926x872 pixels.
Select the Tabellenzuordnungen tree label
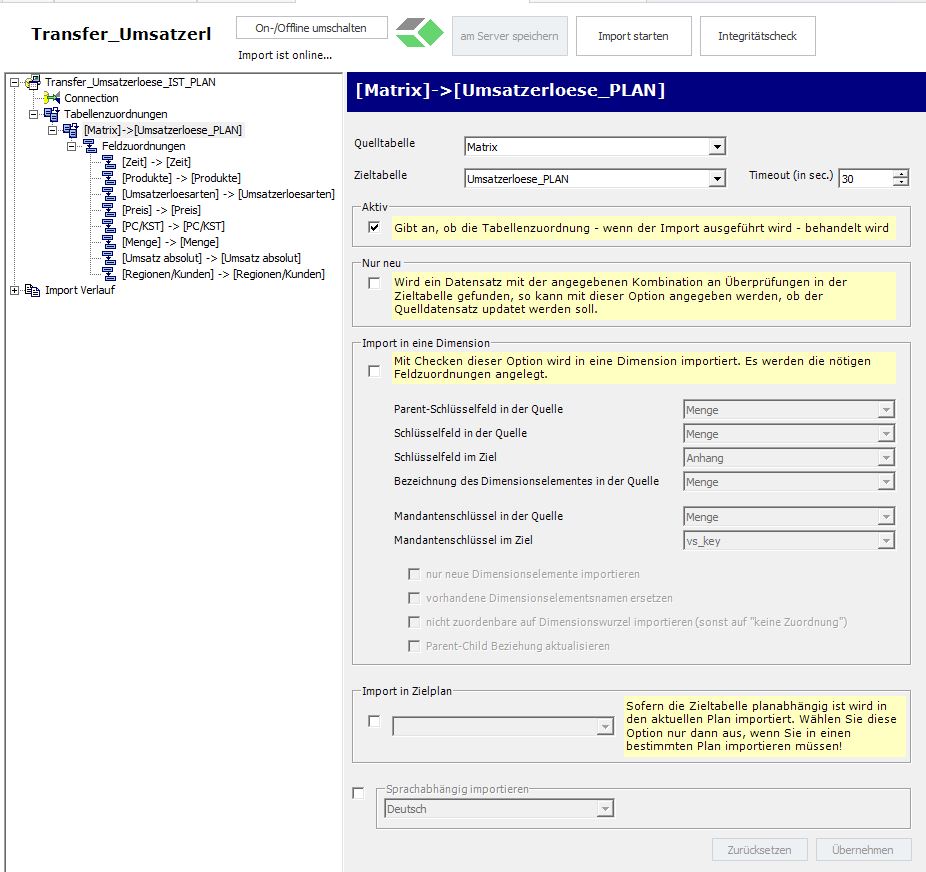pos(116,114)
